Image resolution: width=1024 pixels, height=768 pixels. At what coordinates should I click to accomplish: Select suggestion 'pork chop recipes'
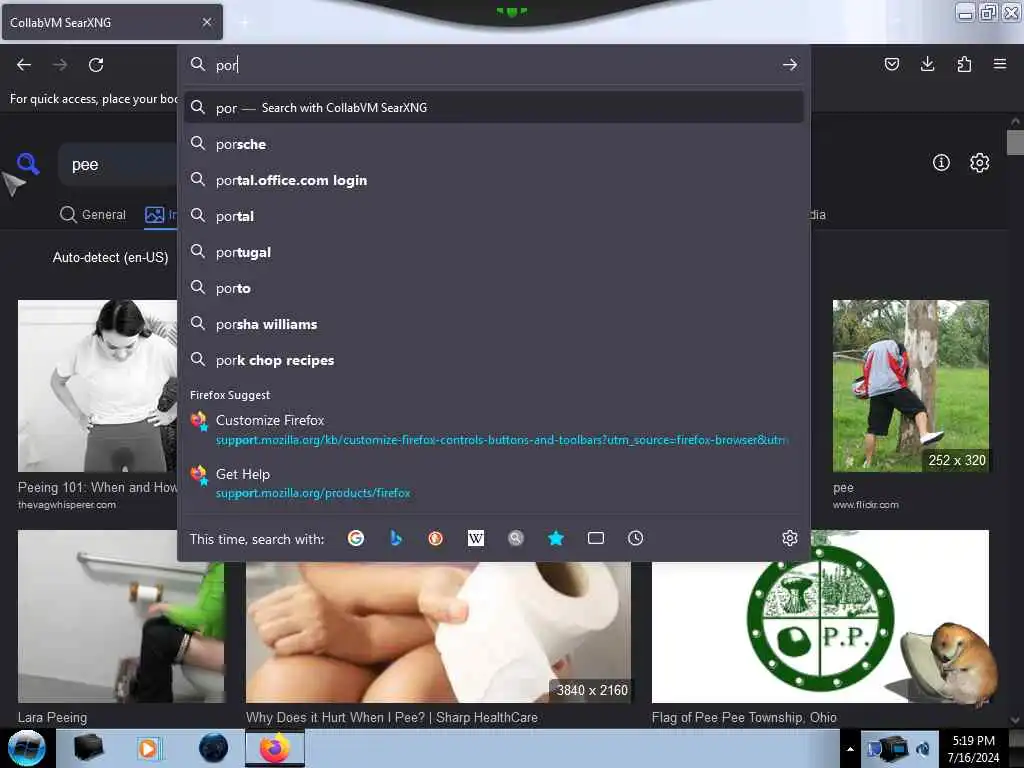(x=494, y=360)
